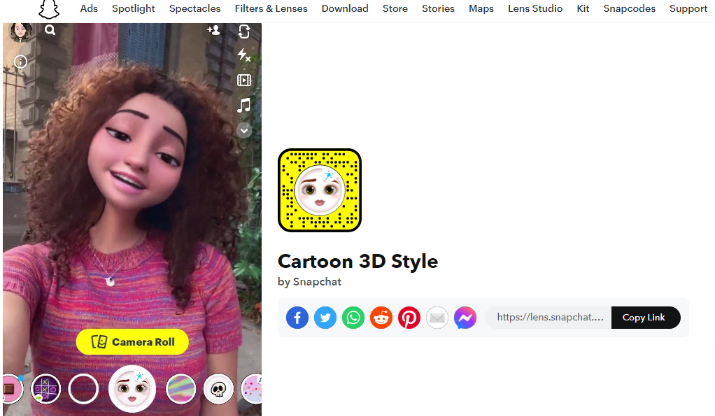Share lens on Facebook
This screenshot has width=715, height=416.
(x=297, y=317)
